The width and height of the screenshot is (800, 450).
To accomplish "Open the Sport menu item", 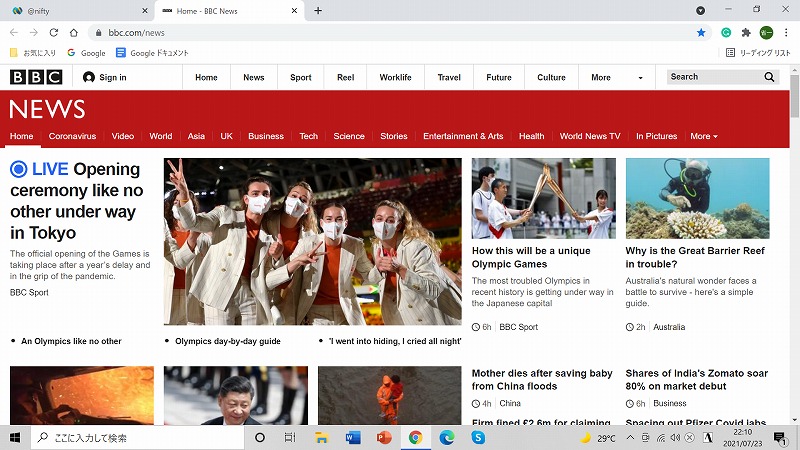I will tap(301, 78).
